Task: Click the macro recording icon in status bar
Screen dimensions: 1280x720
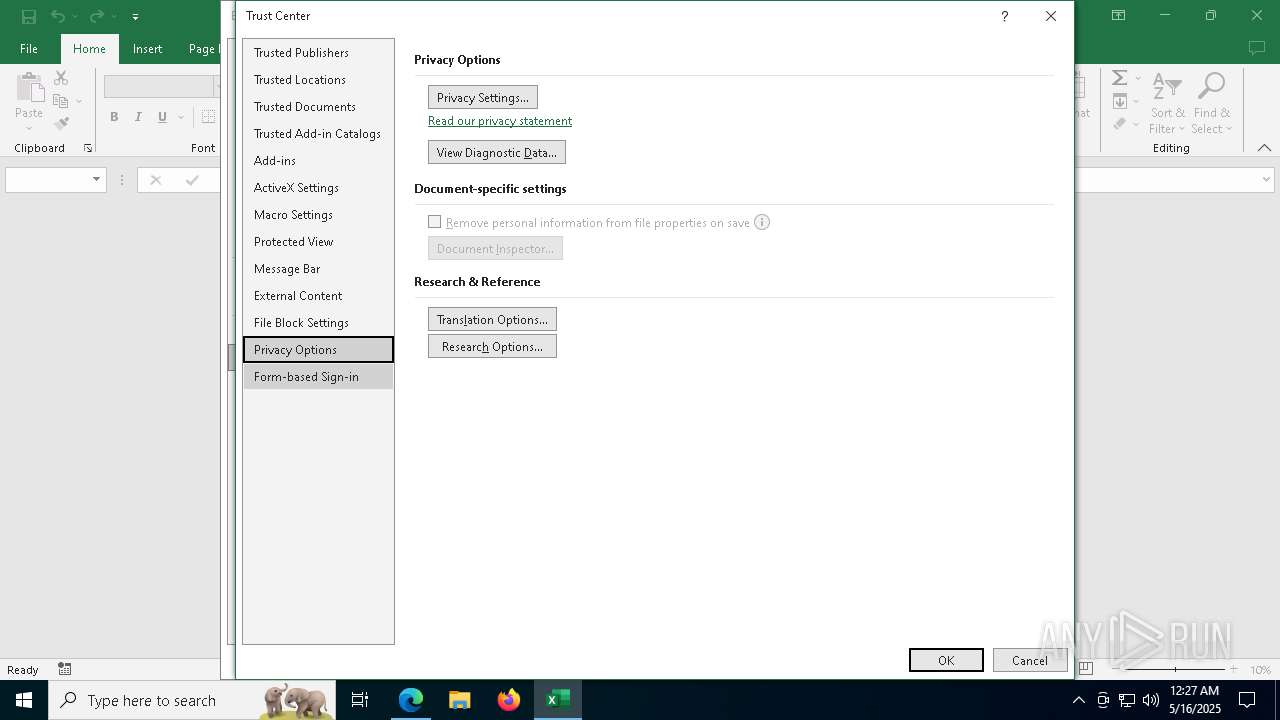Action: point(64,669)
